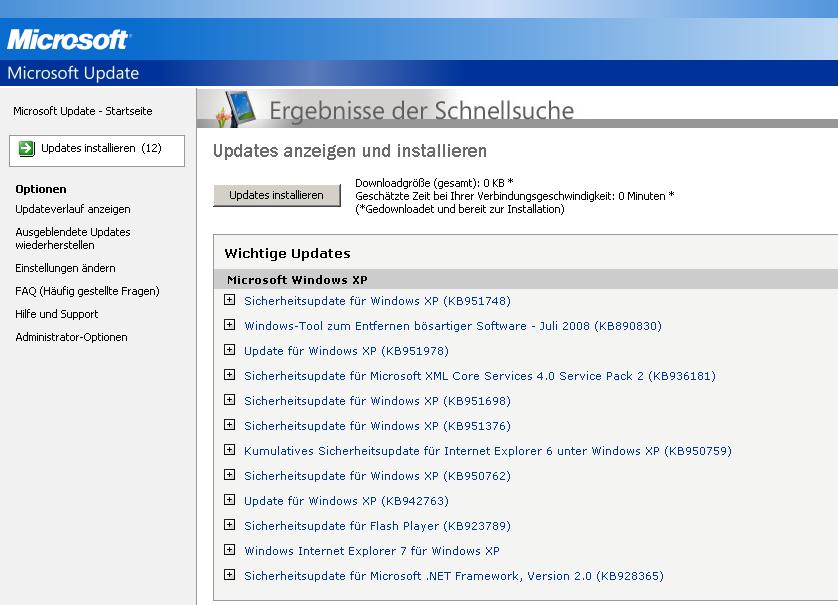Image resolution: width=838 pixels, height=605 pixels.
Task: Expand the Windows Internet Explorer 7 entry
Action: [229, 550]
